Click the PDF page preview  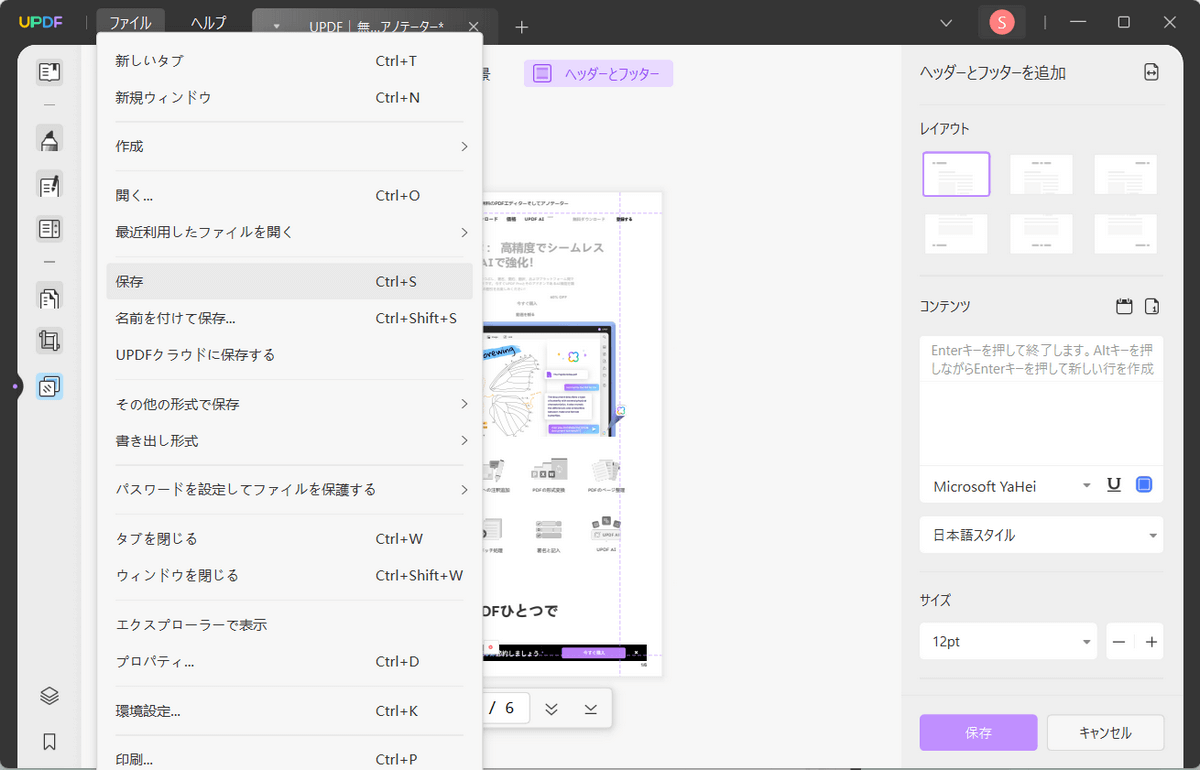click(x=571, y=434)
